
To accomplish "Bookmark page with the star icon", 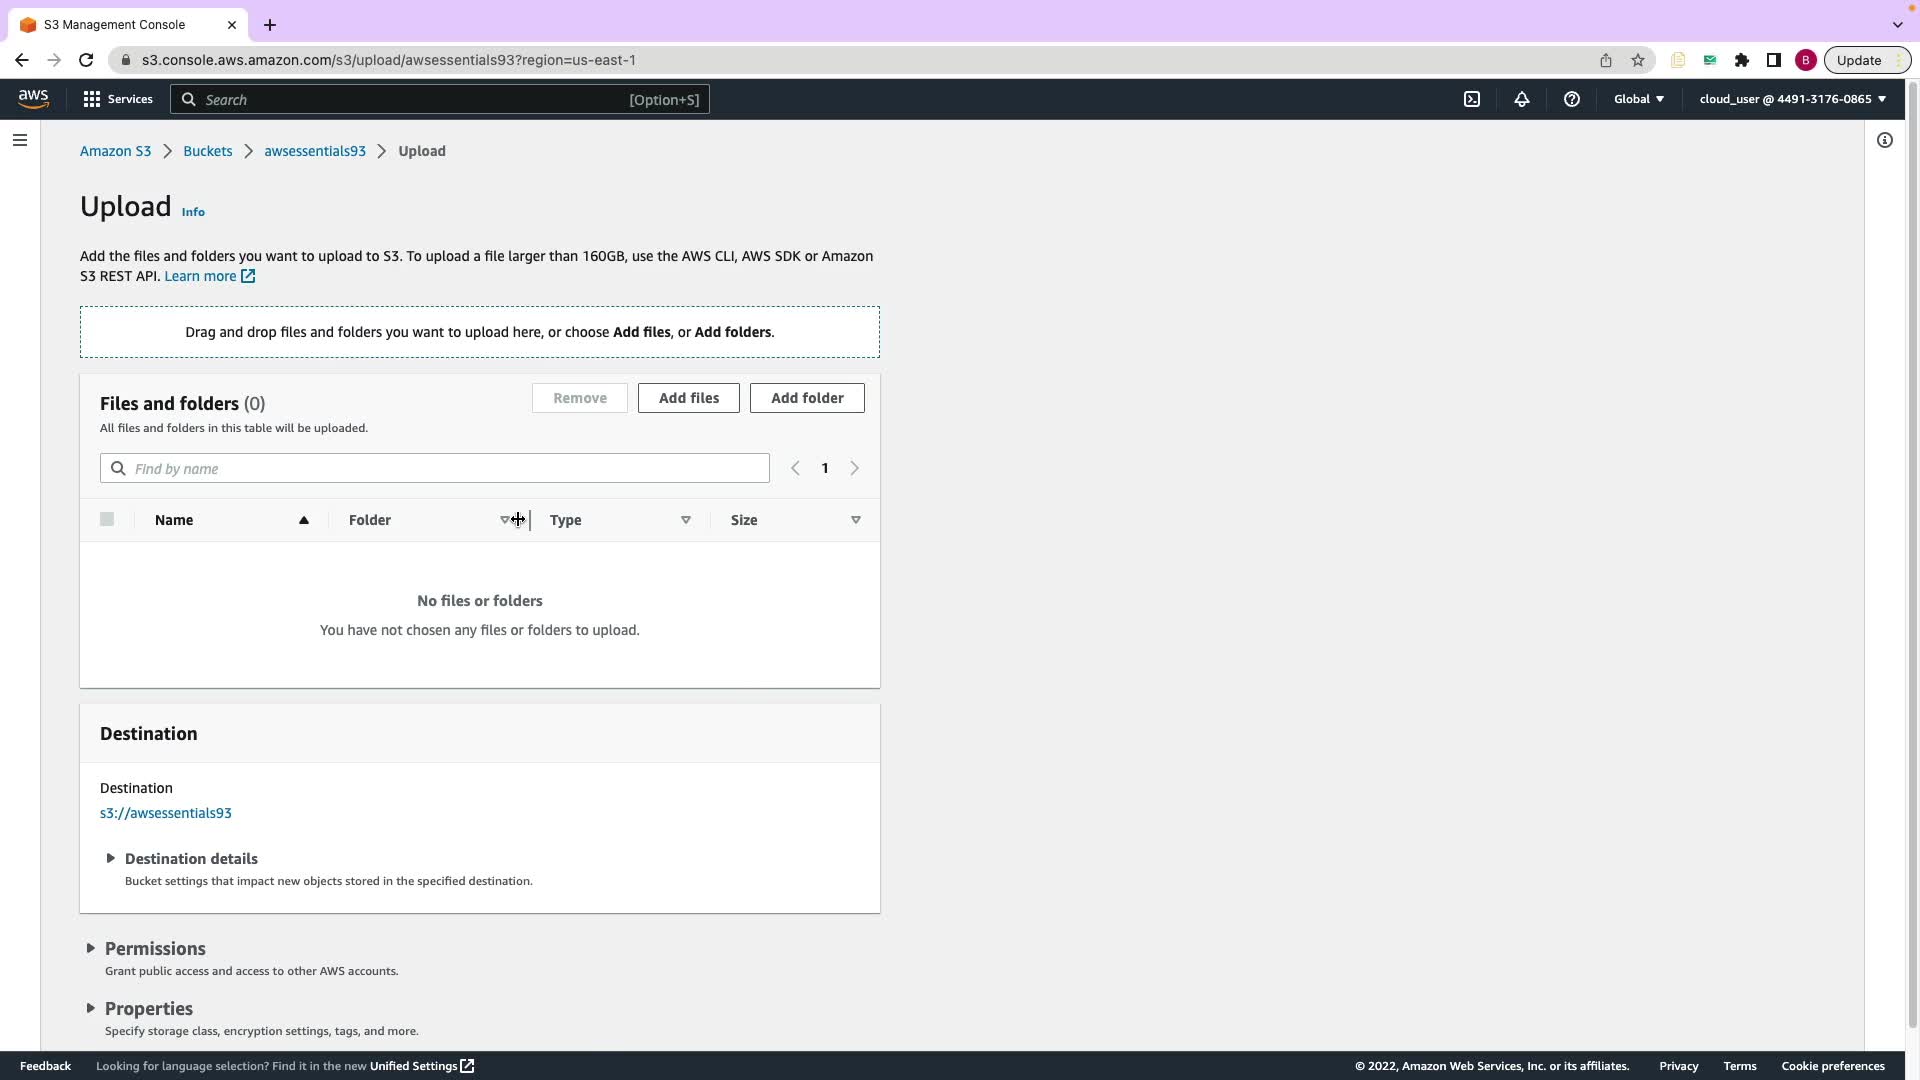I will (x=1637, y=60).
